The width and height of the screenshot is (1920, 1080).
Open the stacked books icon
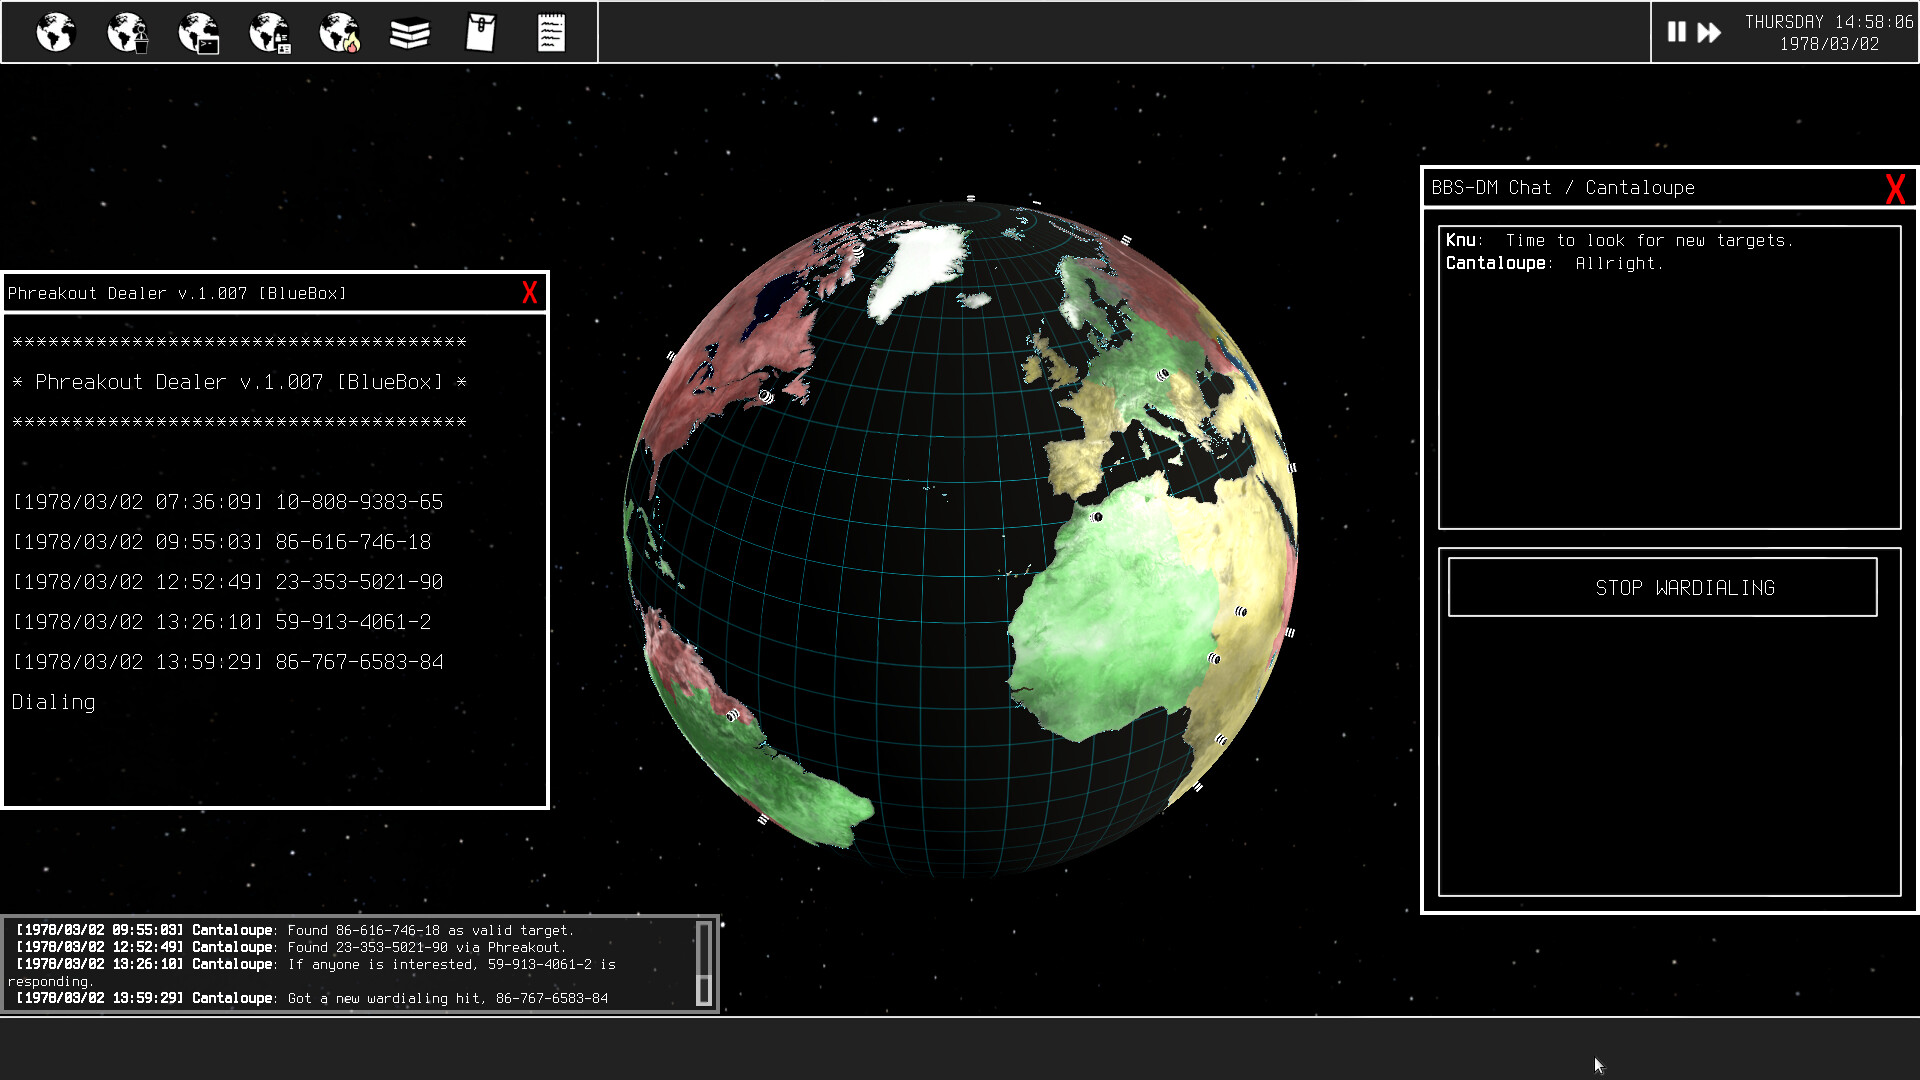tap(410, 32)
